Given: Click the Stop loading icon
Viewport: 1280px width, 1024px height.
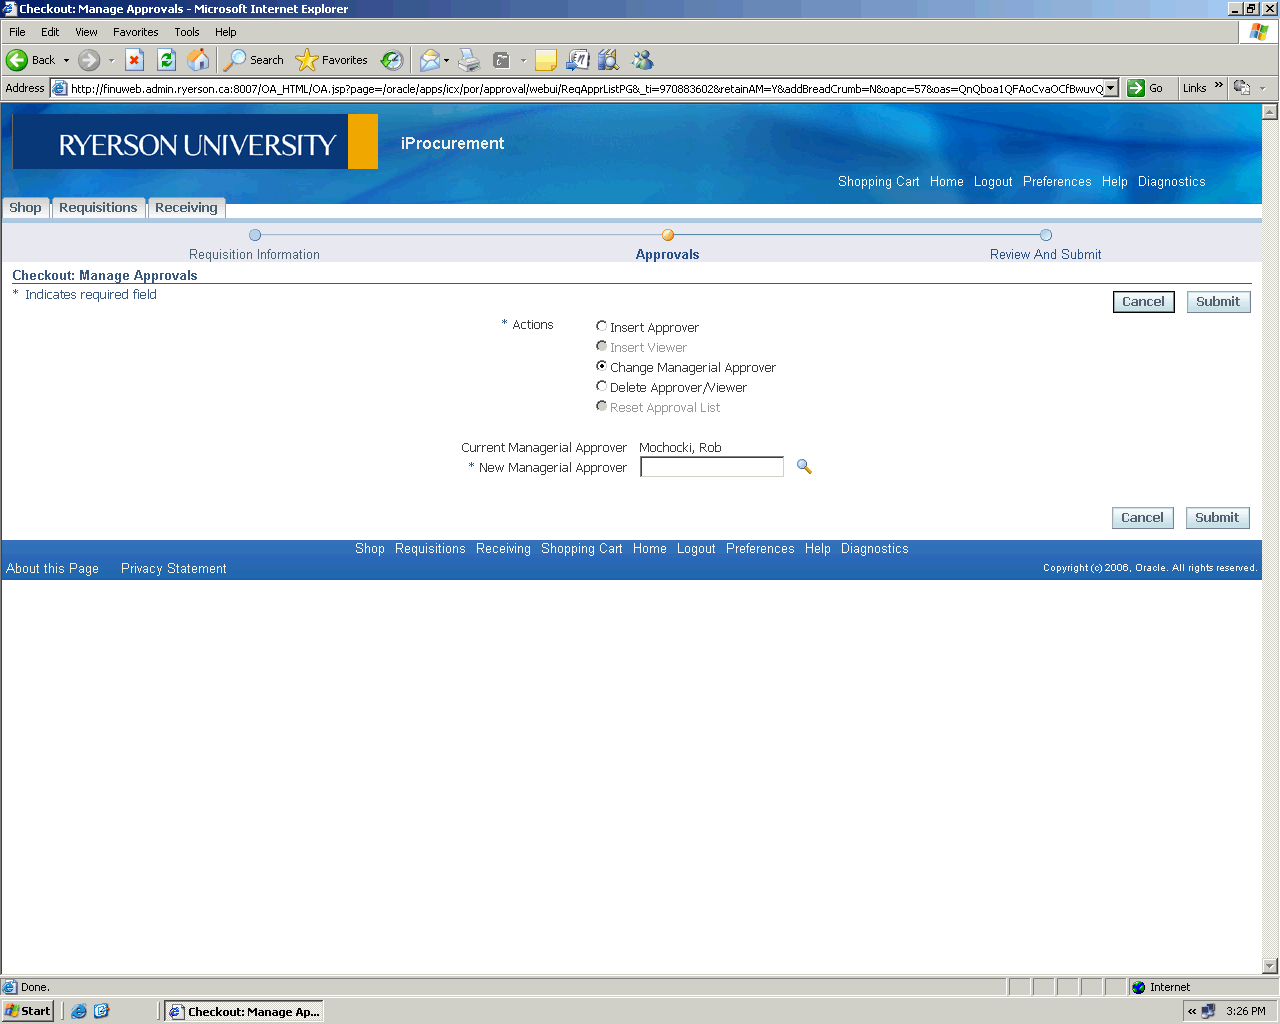Looking at the screenshot, I should [x=134, y=60].
